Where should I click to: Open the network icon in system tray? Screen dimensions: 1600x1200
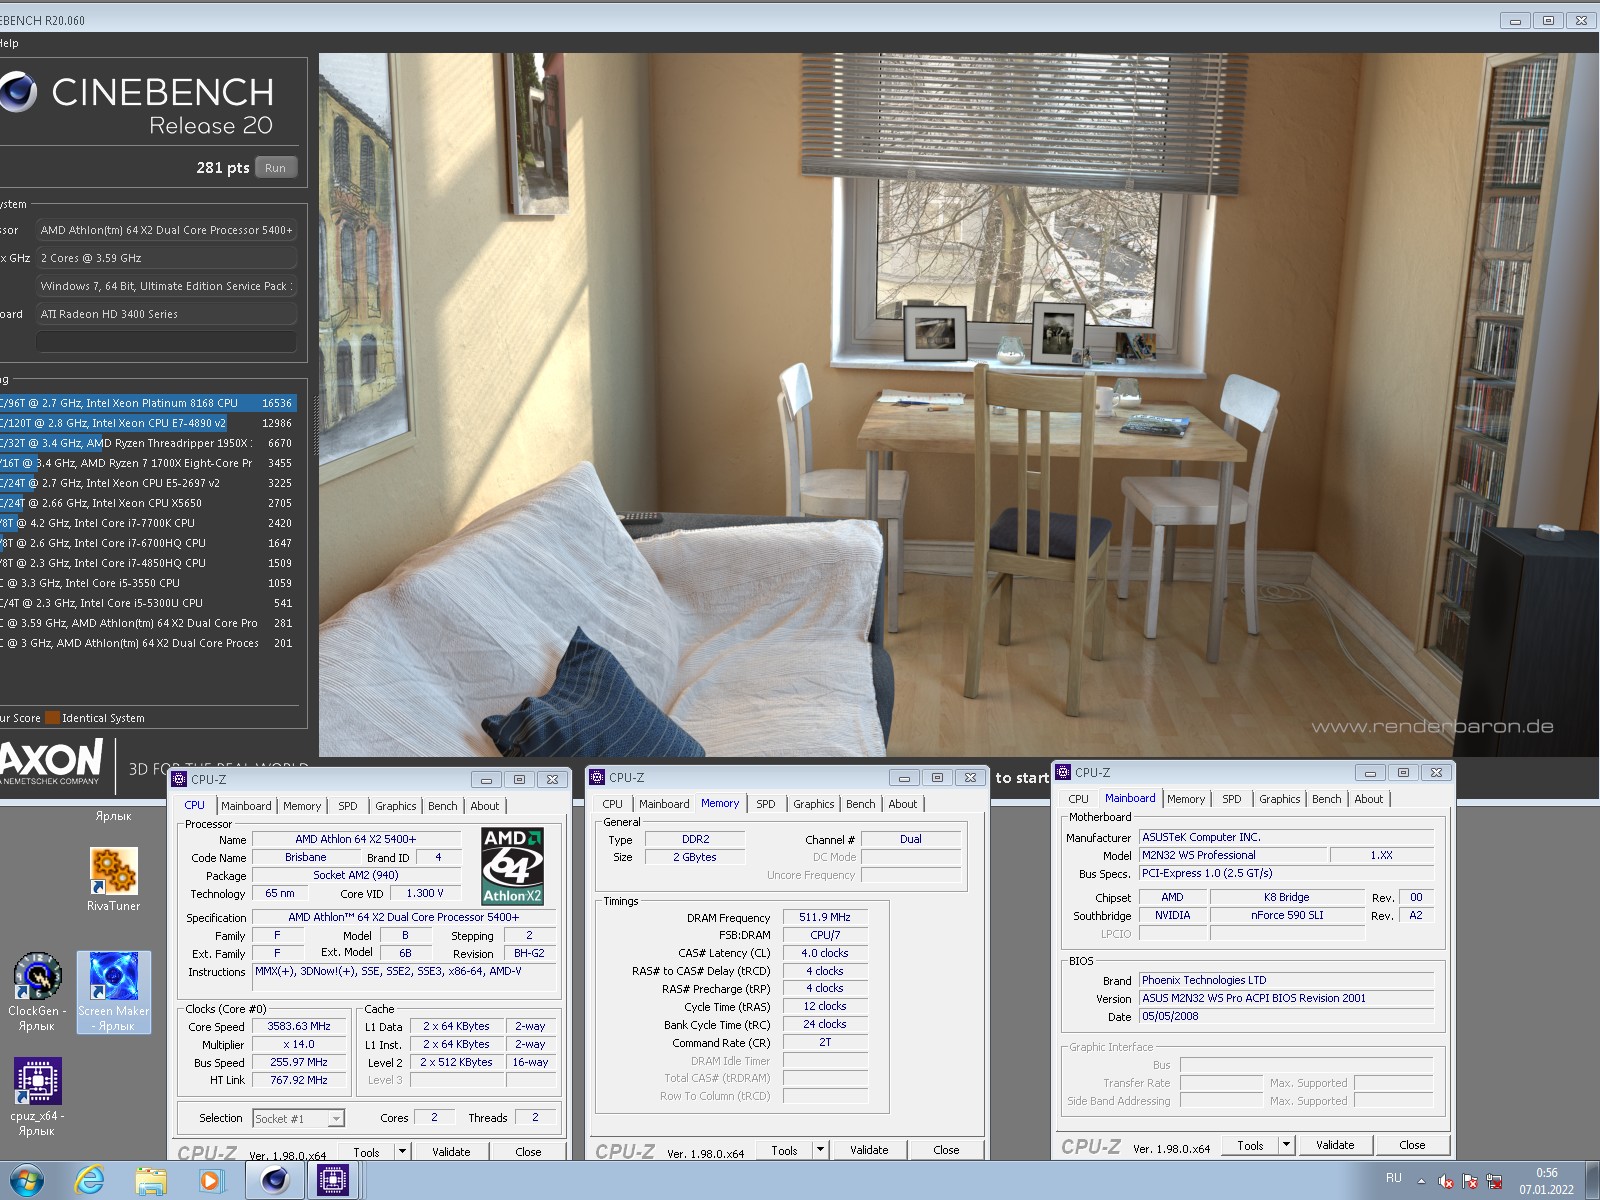coord(1495,1181)
